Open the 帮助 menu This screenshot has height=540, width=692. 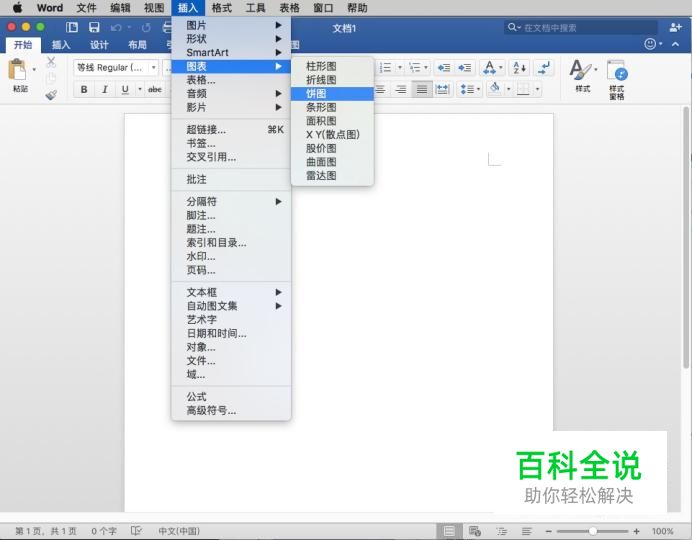click(357, 8)
